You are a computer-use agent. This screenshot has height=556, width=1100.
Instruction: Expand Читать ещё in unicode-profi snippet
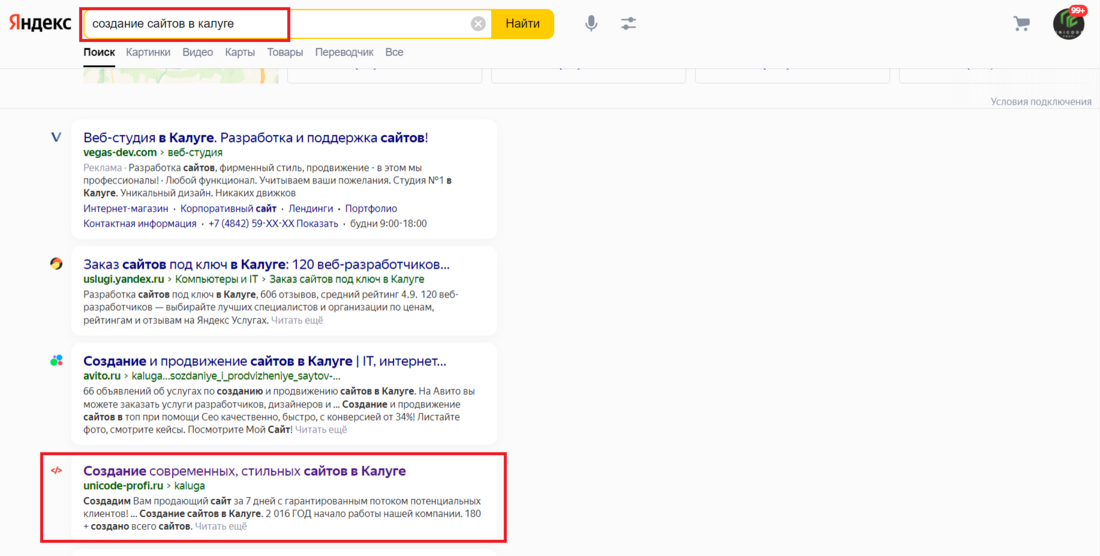(221, 527)
